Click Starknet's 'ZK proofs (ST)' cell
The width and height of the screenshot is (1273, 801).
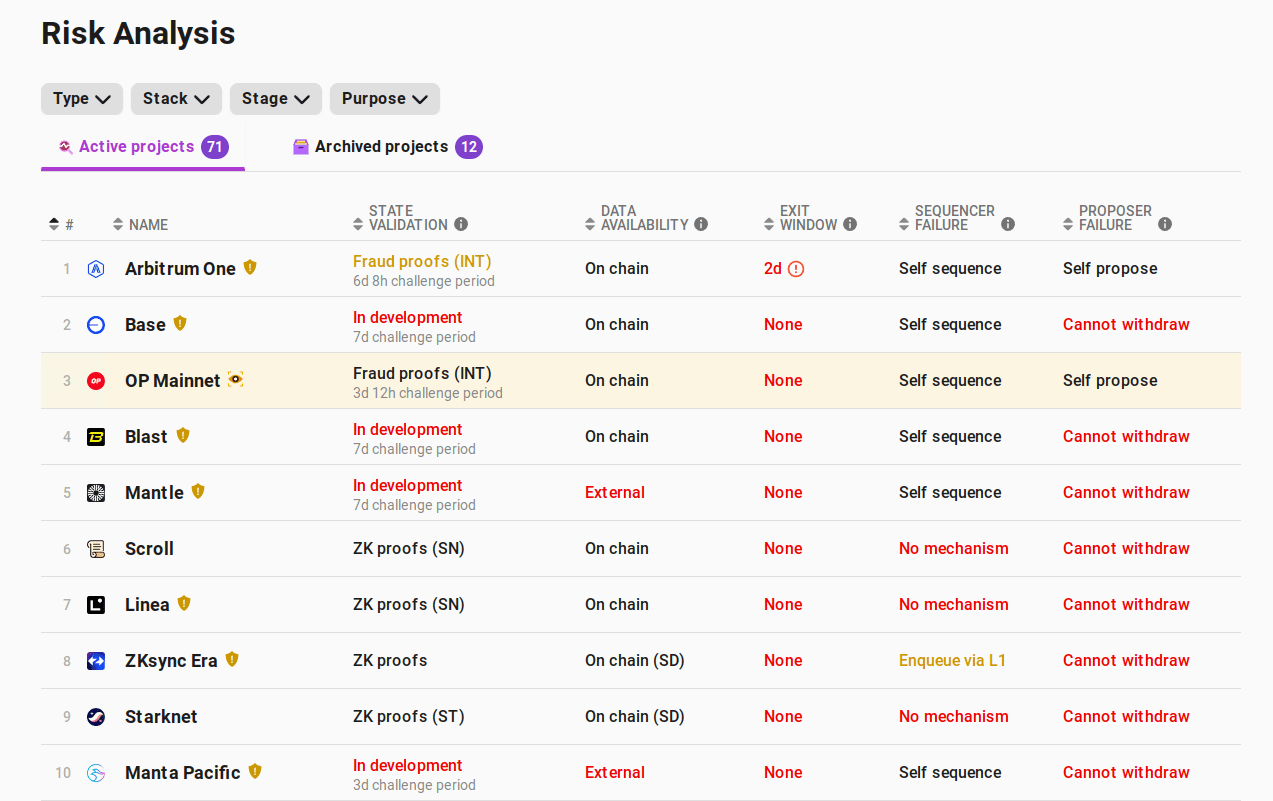pyautogui.click(x=409, y=717)
